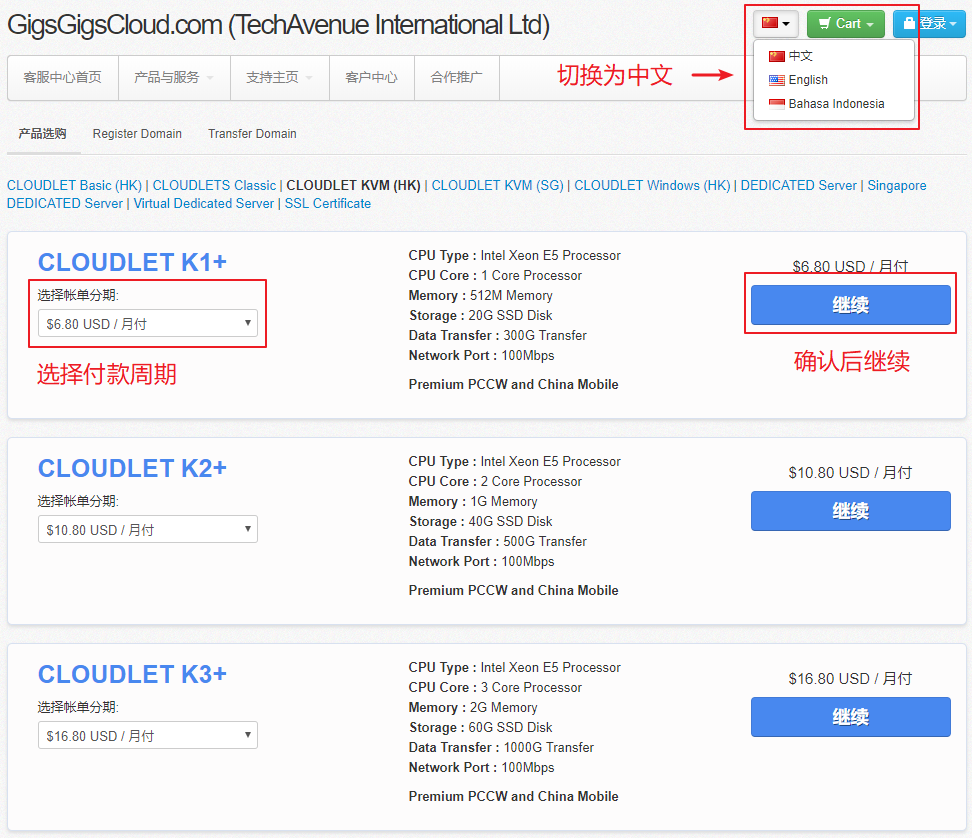Viewport: 972px width, 838px height.
Task: Click the China flag icon beside 中文
Action: [777, 56]
